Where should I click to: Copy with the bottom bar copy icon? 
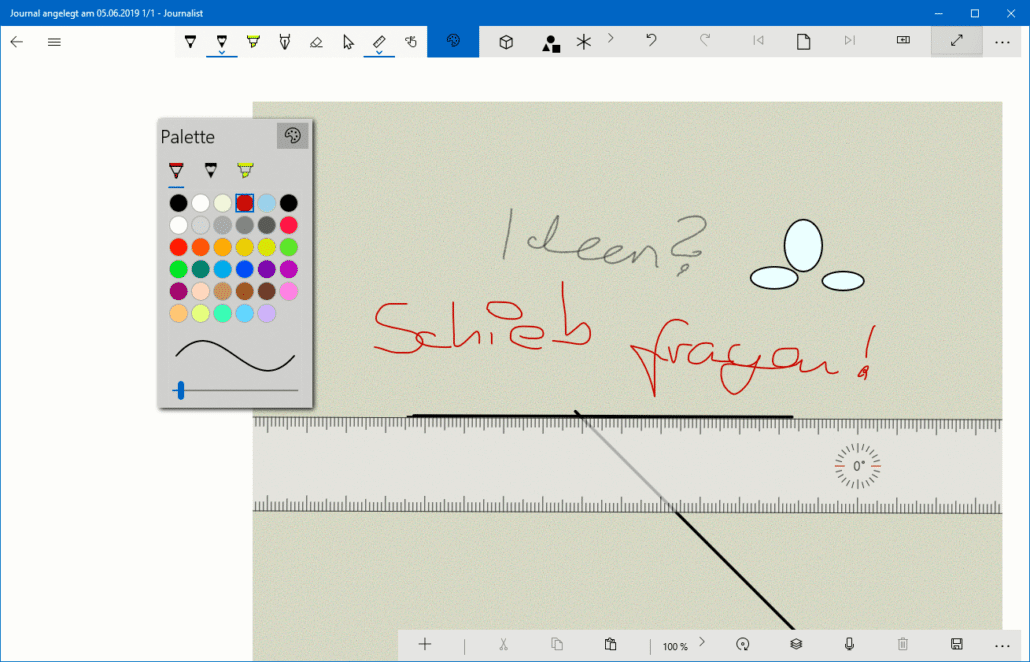click(x=557, y=644)
